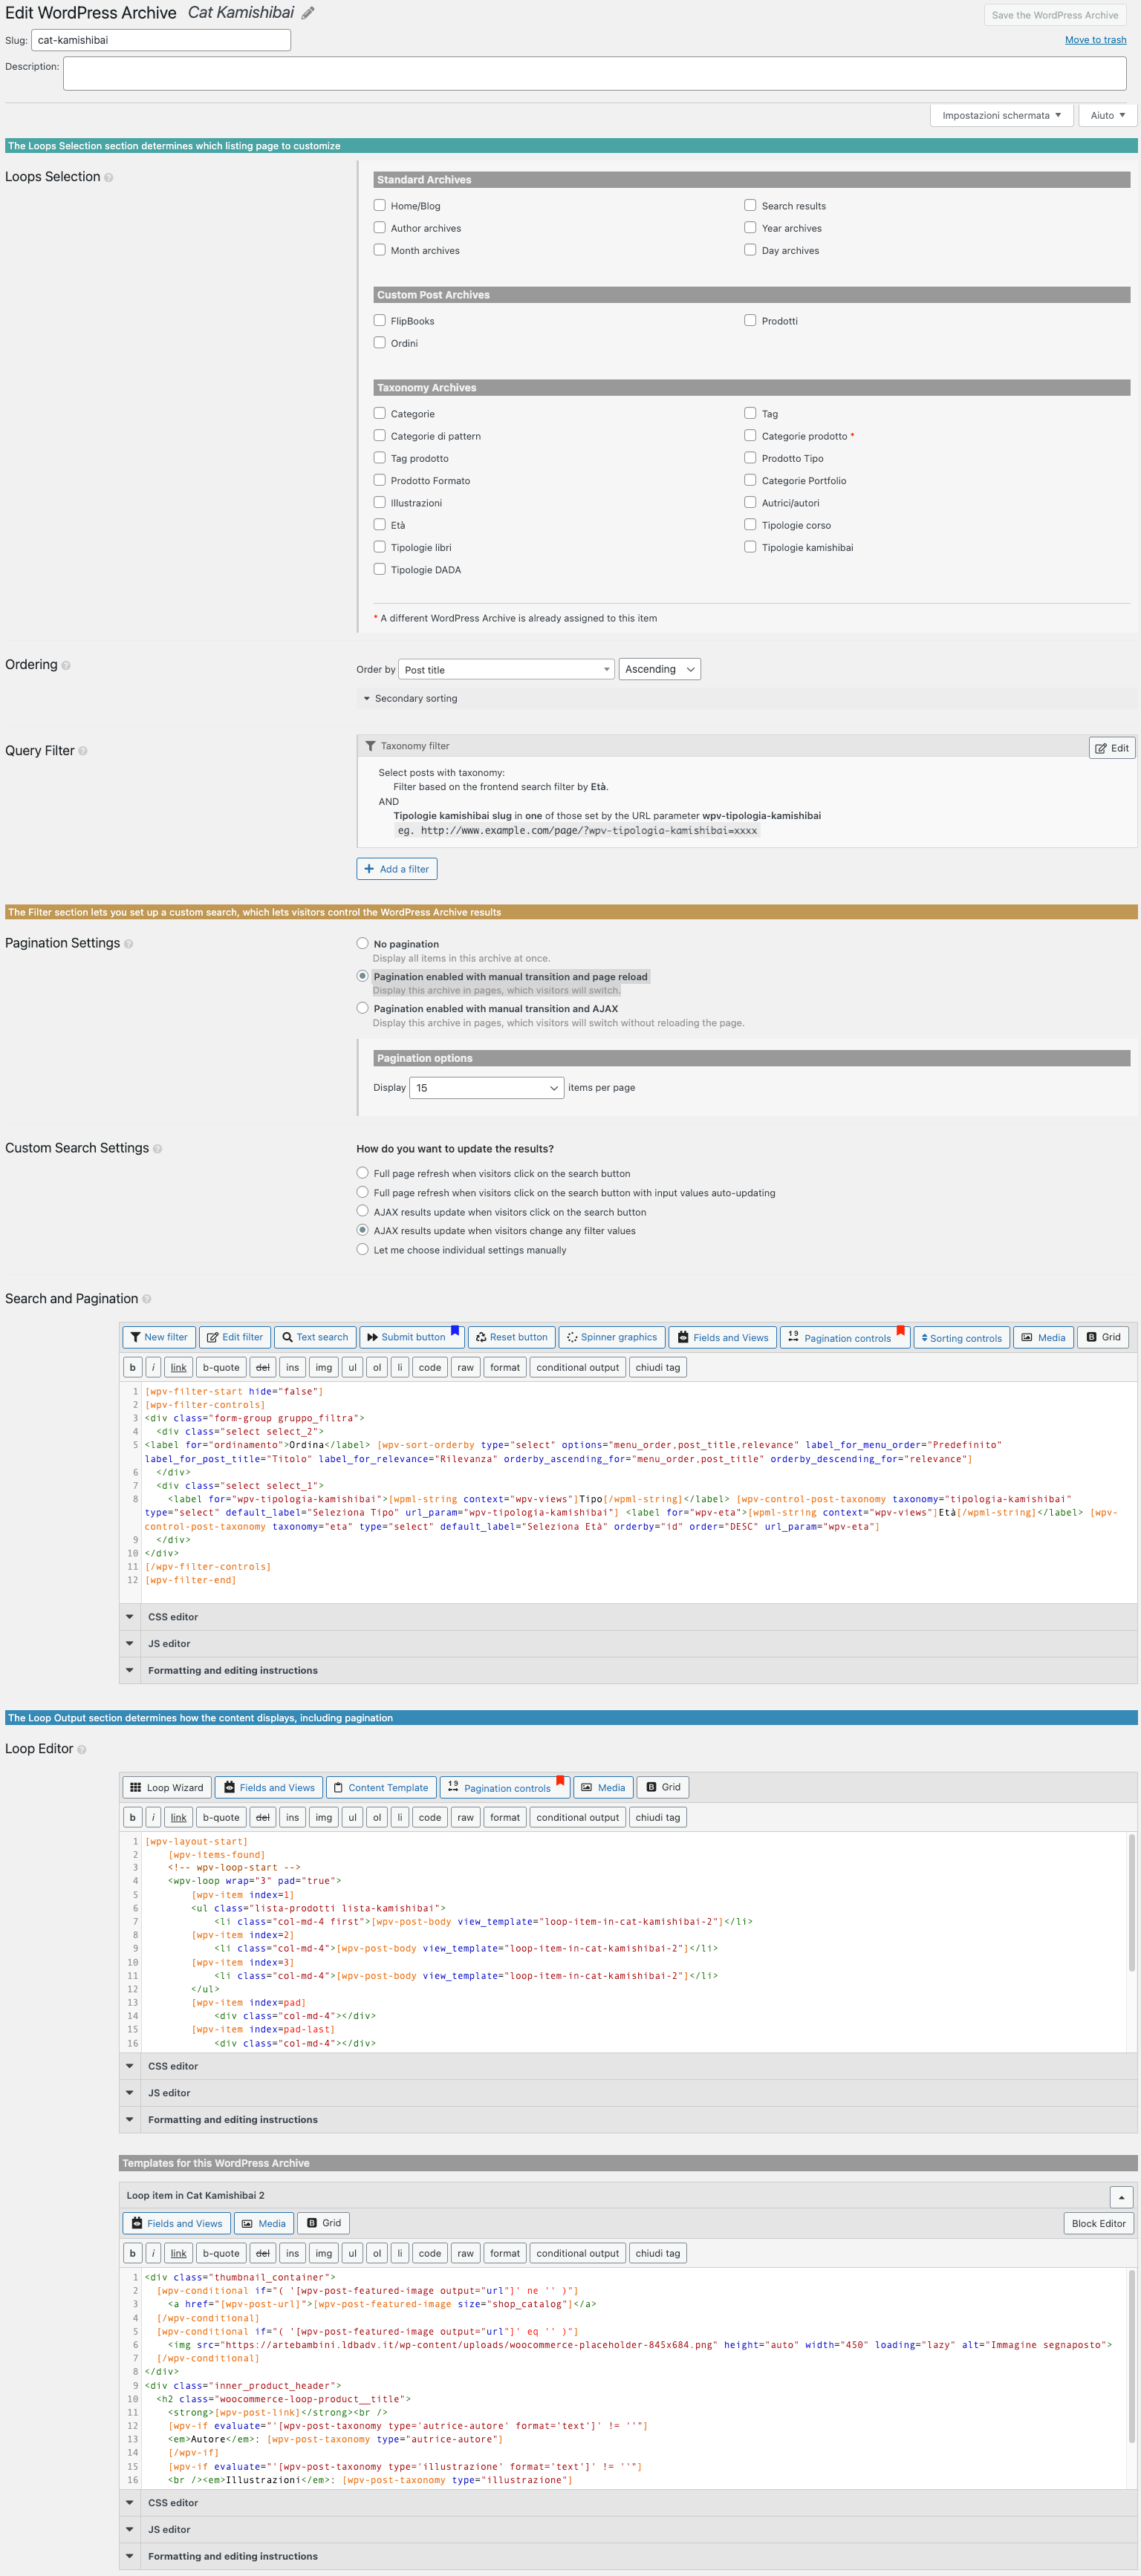The image size is (1141, 2576).
Task: Click Save the WordPress Archive button
Action: 1054,15
